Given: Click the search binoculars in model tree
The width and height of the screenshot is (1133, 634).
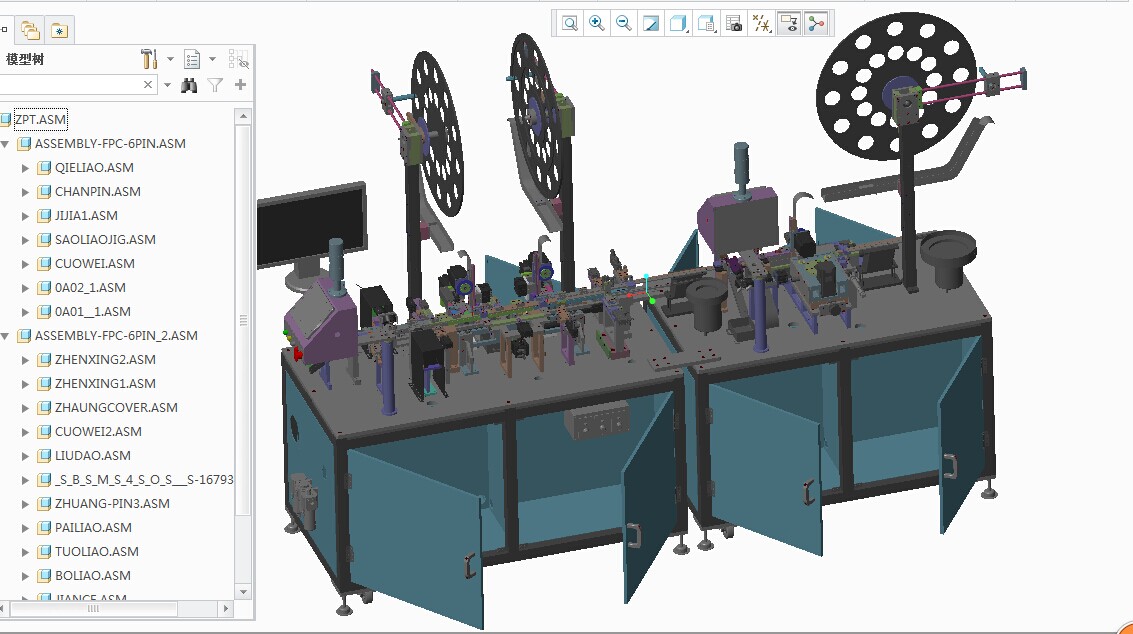Looking at the screenshot, I should (188, 85).
